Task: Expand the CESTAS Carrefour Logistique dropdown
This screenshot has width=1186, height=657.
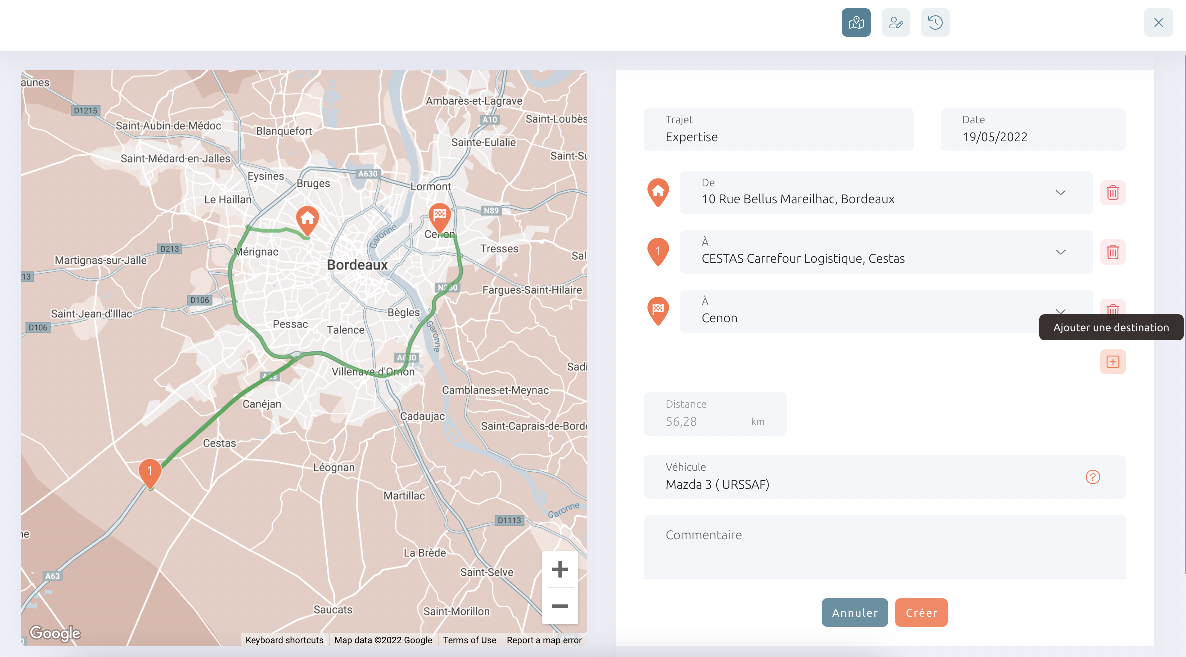Action: [1060, 252]
